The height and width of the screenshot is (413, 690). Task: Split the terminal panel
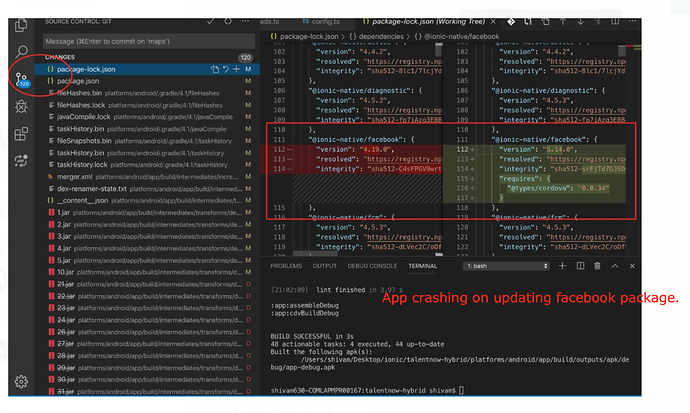pos(580,266)
